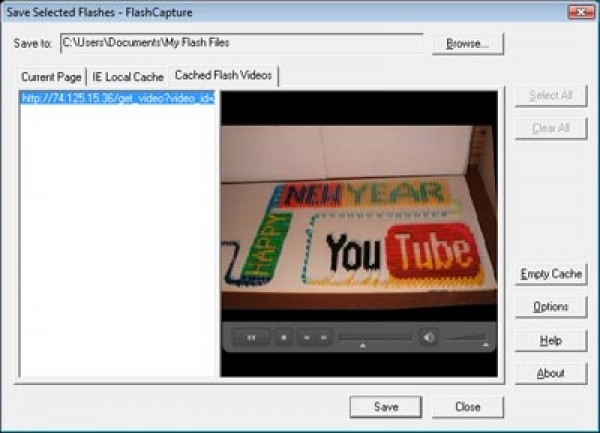Stop the video preview

(x=284, y=338)
